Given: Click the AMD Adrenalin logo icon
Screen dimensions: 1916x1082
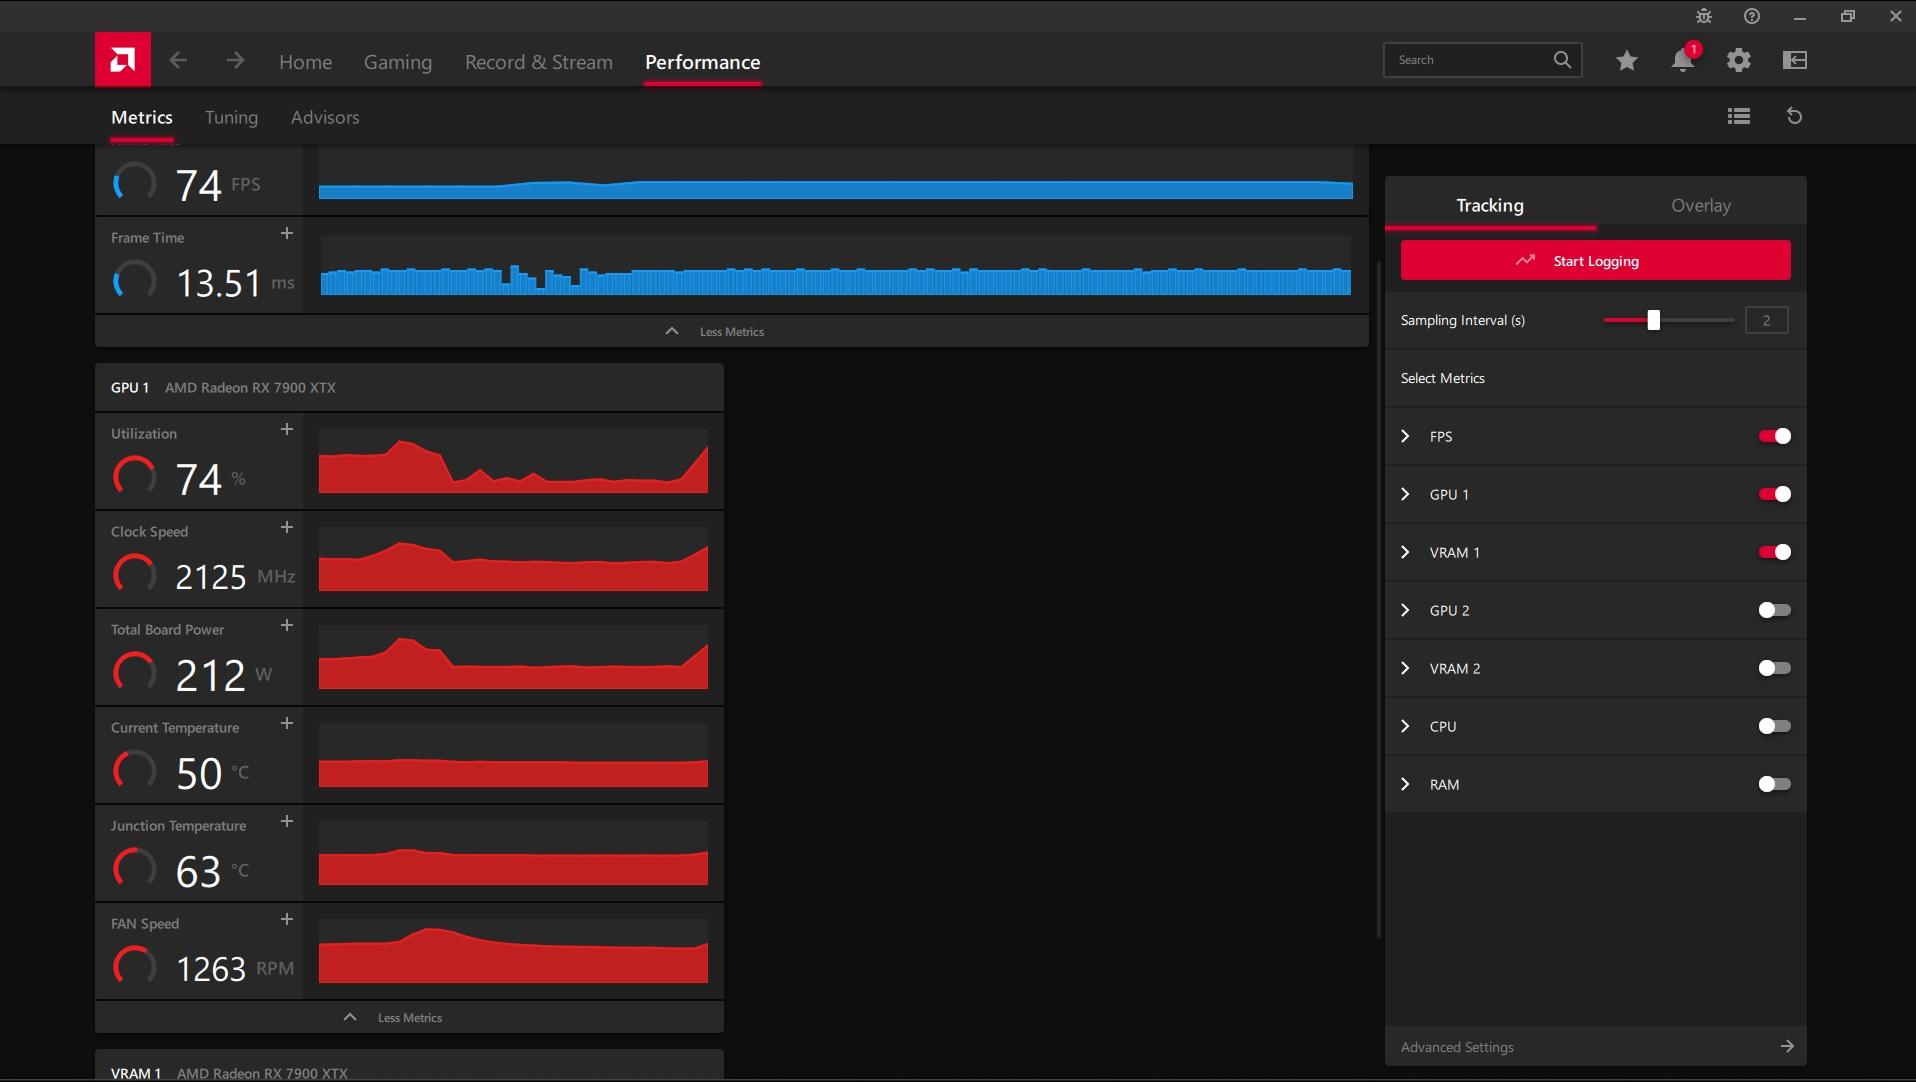Looking at the screenshot, I should pyautogui.click(x=121, y=59).
